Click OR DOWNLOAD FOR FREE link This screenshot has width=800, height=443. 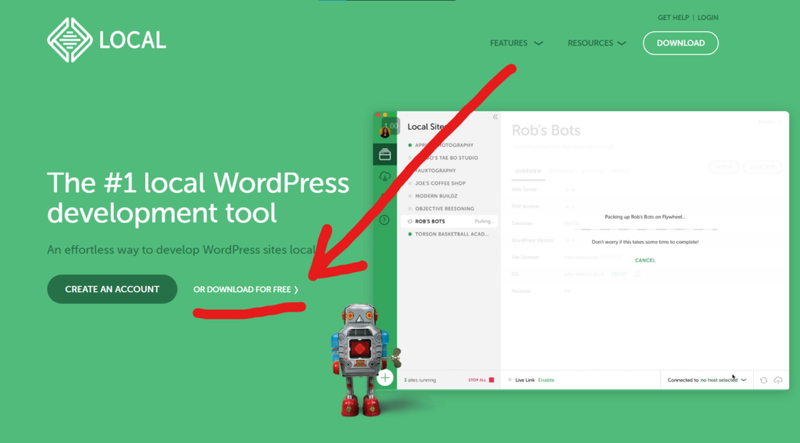[x=246, y=289]
